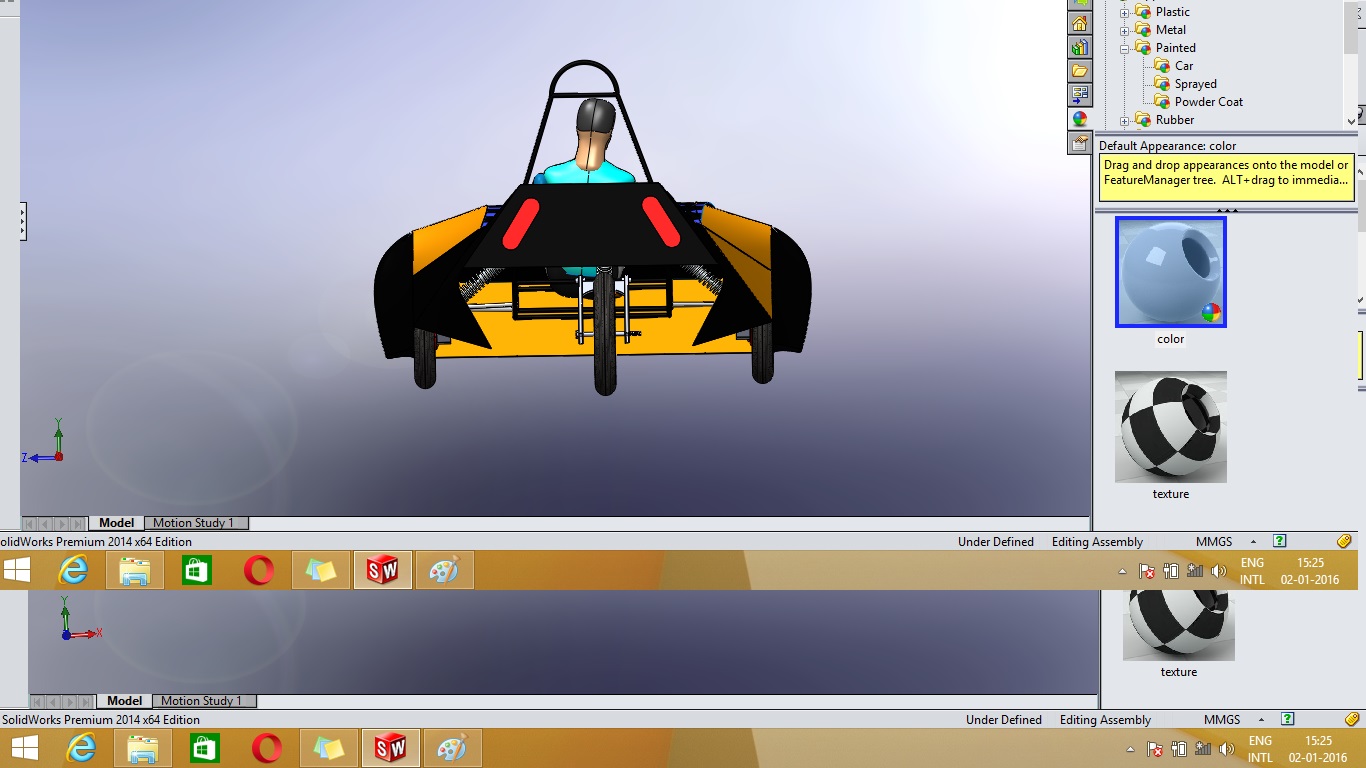1366x768 pixels.
Task: Open Action Center flag on upper taskbar
Action: point(1149,572)
